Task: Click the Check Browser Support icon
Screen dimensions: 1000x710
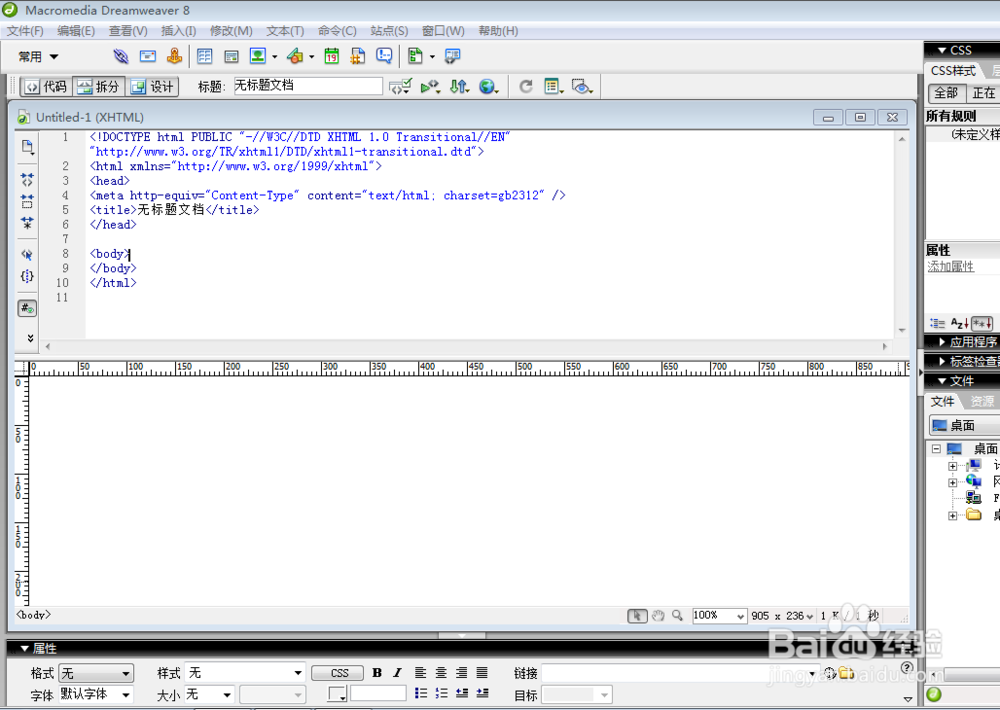Action: click(x=430, y=86)
